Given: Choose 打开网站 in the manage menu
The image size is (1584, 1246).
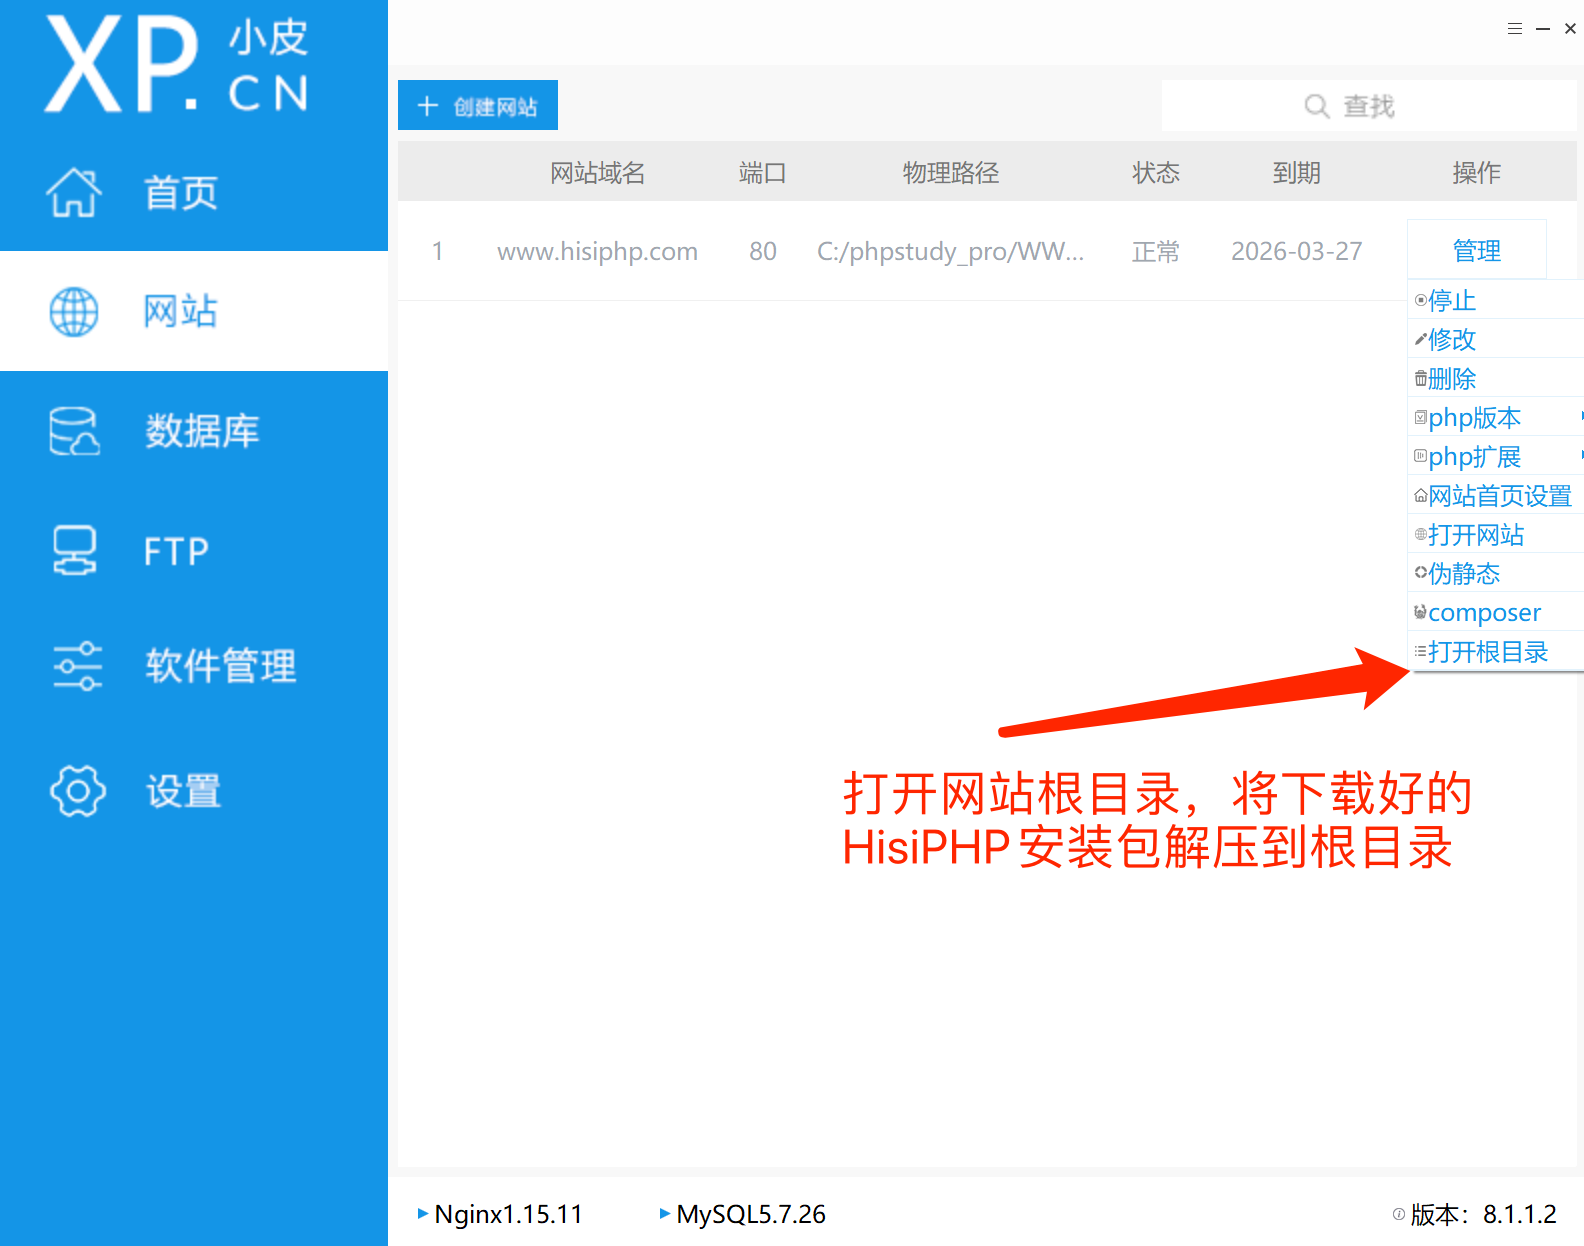Looking at the screenshot, I should [1496, 534].
